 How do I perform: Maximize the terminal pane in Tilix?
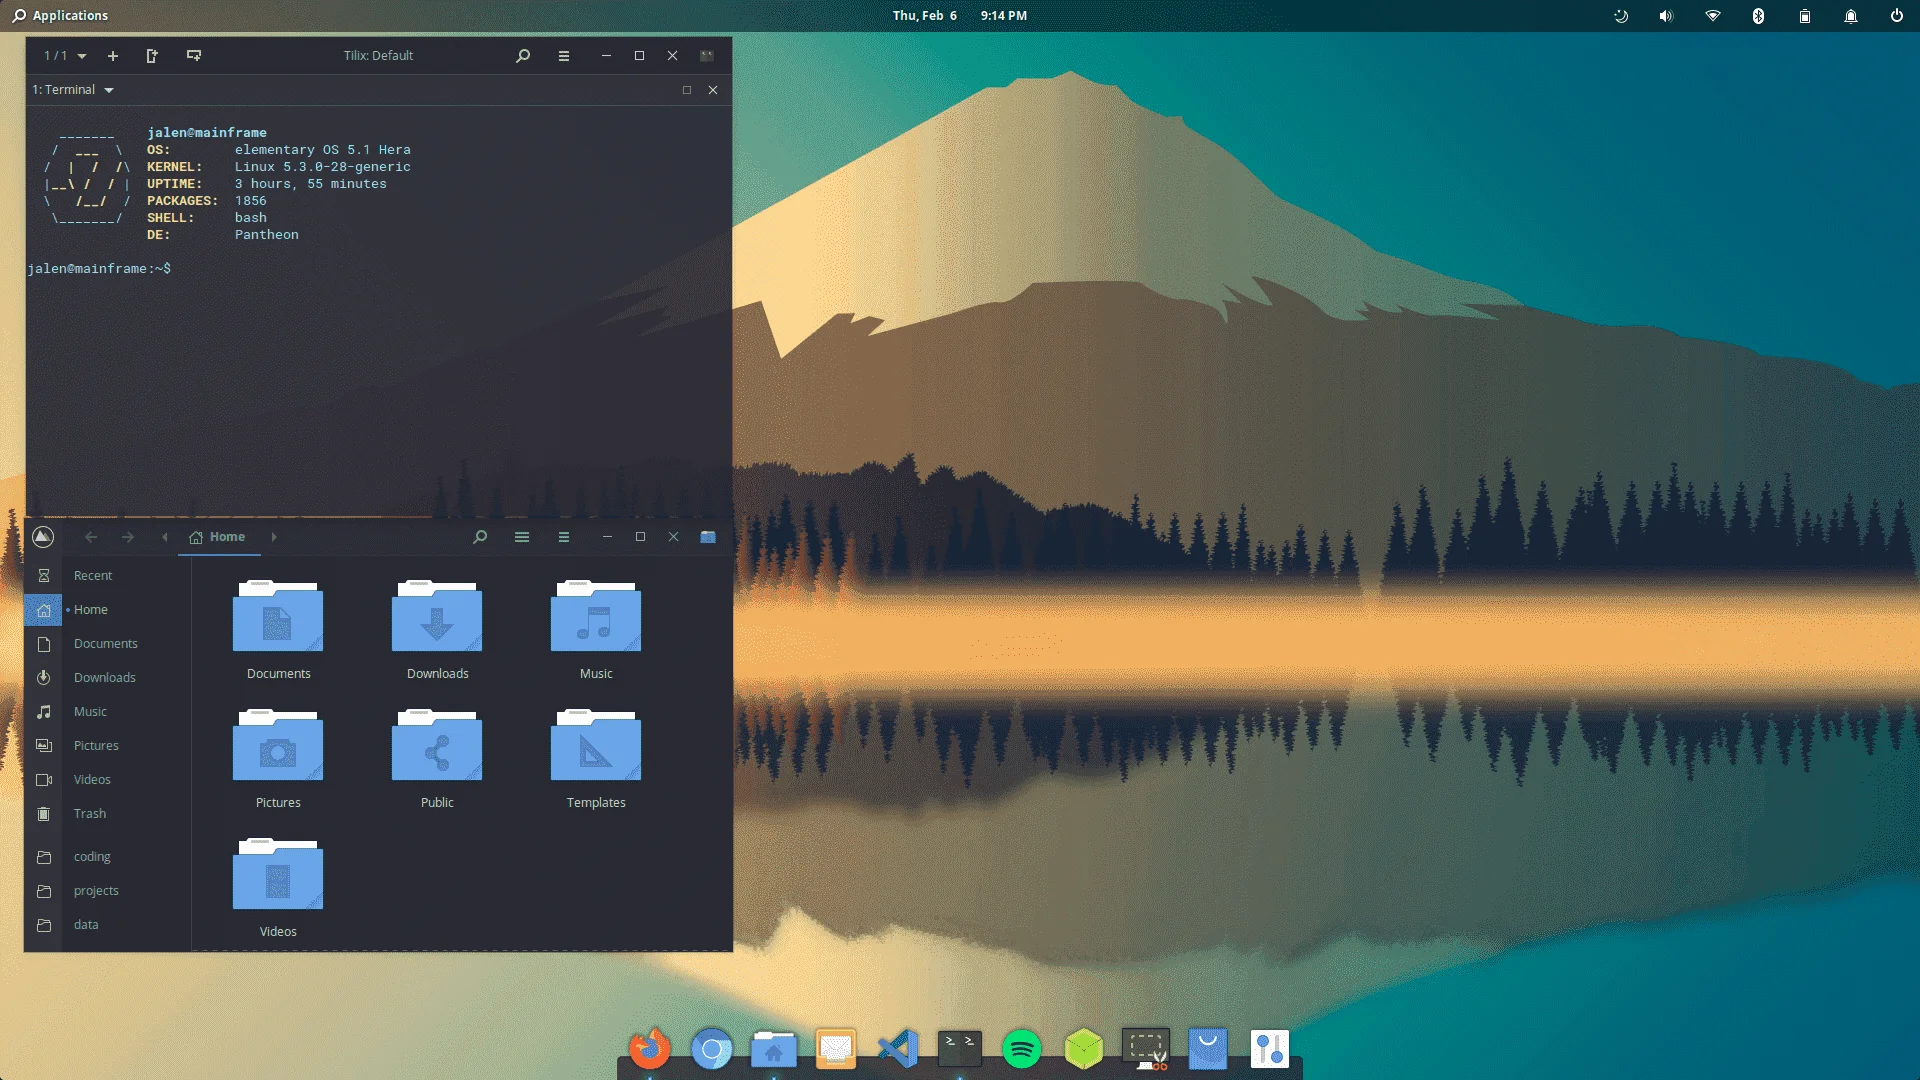point(687,90)
